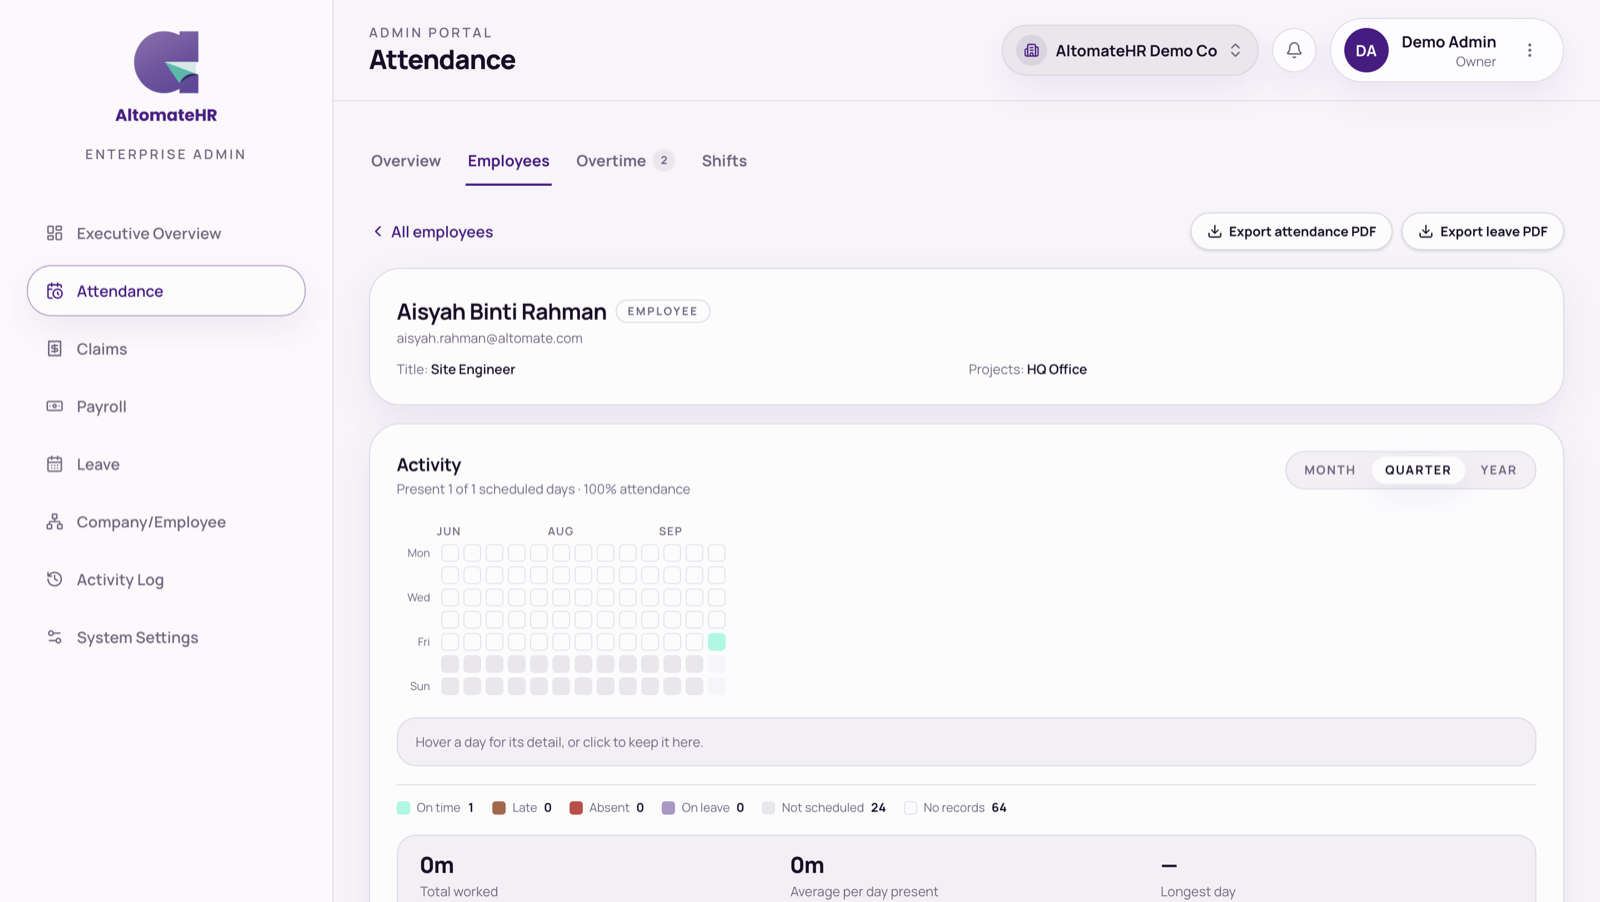Click download icon on Export attendance PDF
Viewport: 1600px width, 902px height.
(x=1215, y=231)
